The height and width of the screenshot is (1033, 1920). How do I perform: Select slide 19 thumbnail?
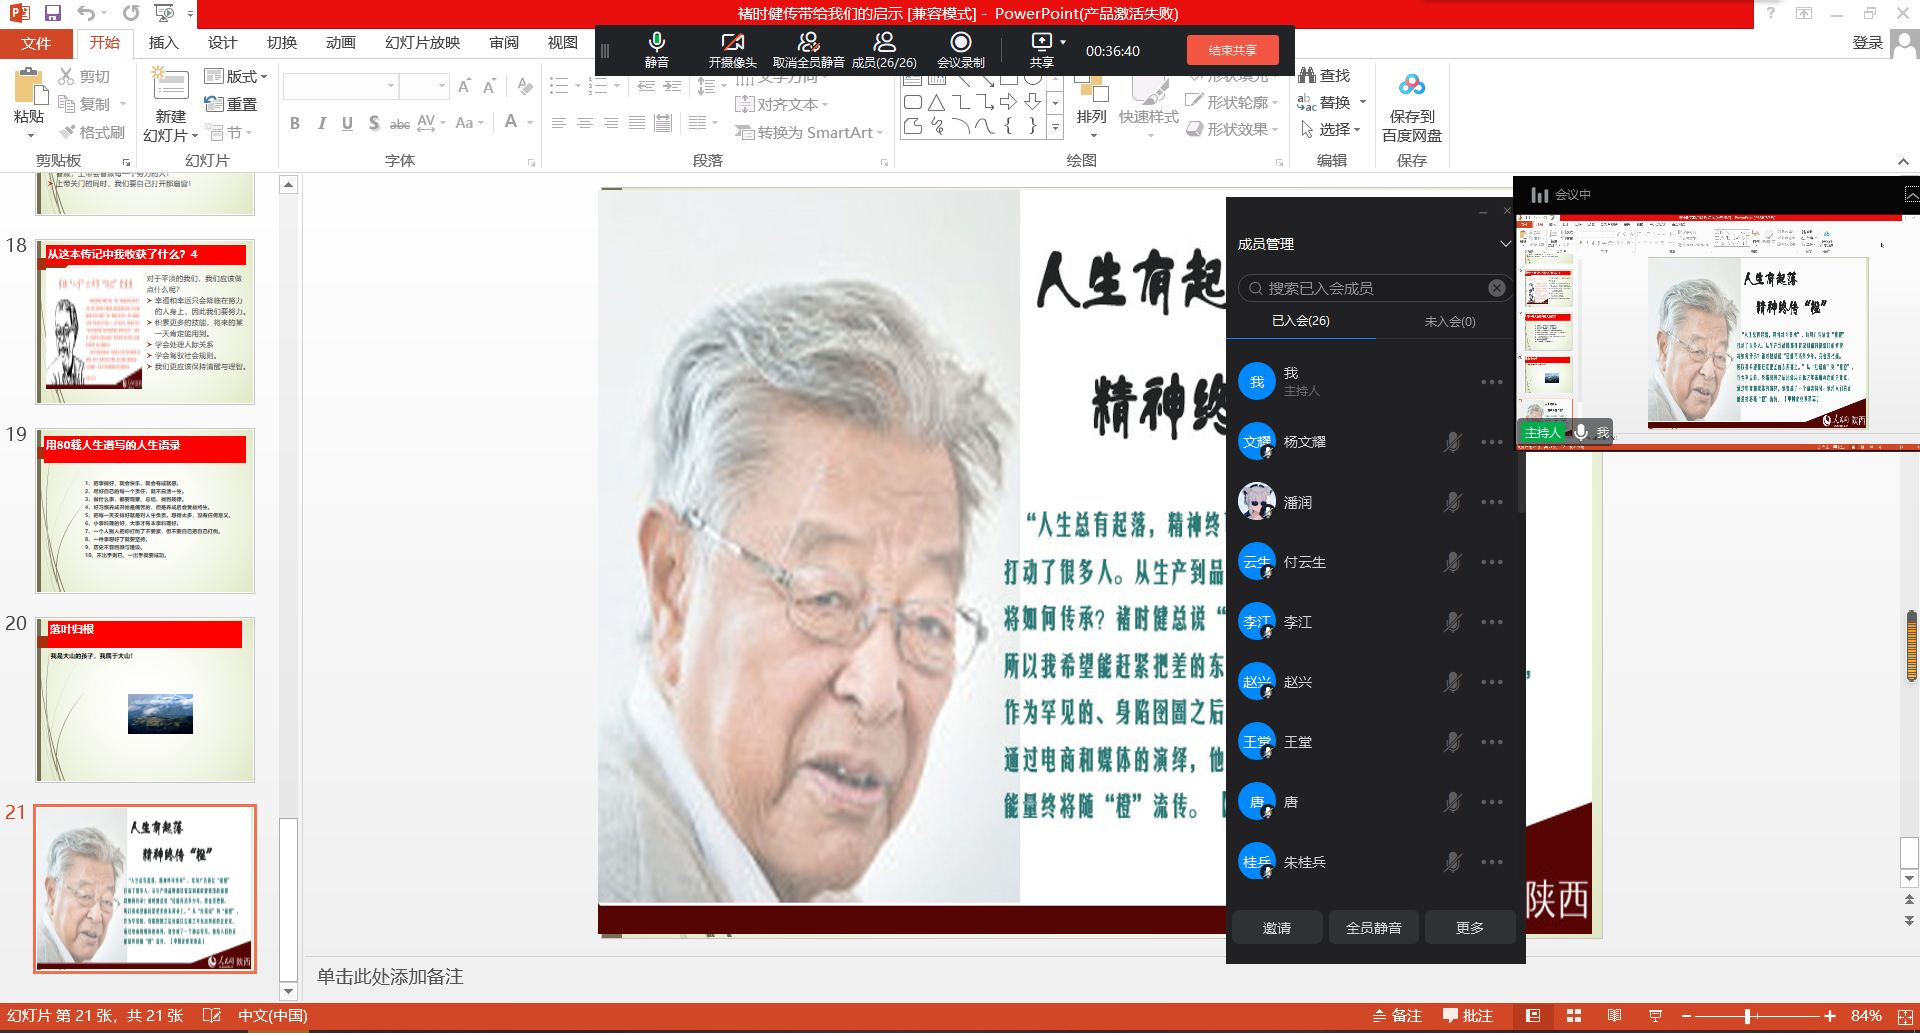[146, 511]
